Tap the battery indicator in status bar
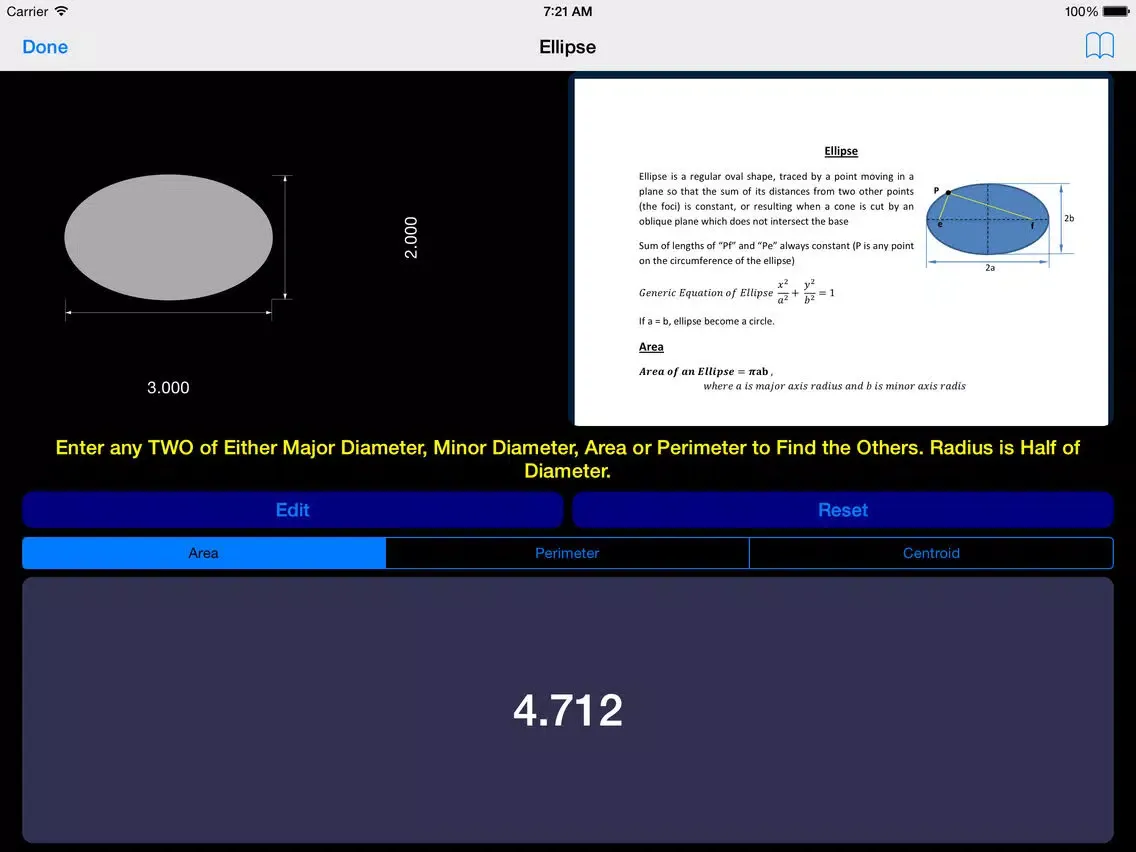This screenshot has width=1136, height=852. 1116,12
